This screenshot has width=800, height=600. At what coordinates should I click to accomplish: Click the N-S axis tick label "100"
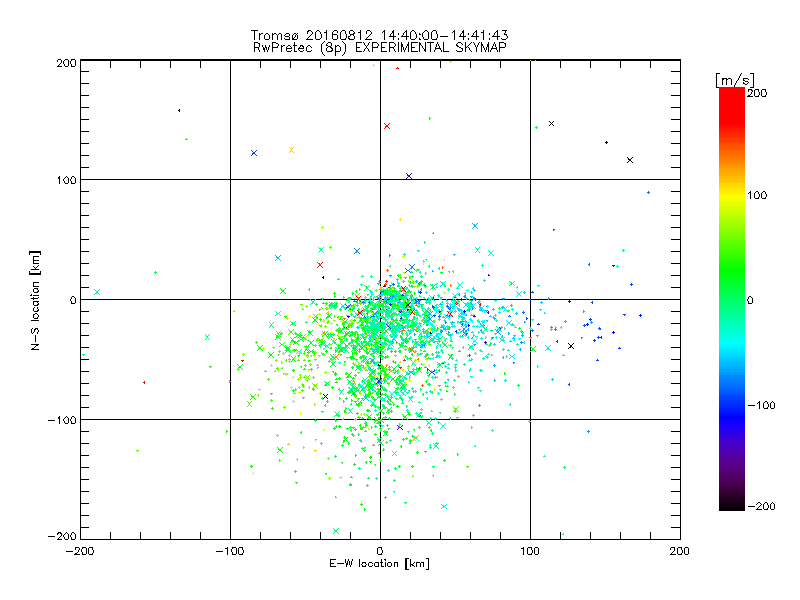point(66,180)
